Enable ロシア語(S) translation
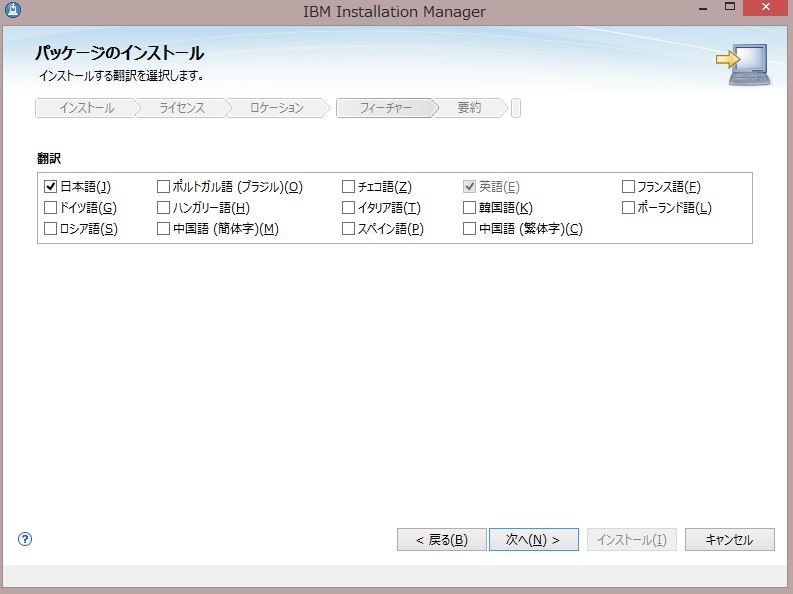This screenshot has height=594, width=793. [x=50, y=229]
